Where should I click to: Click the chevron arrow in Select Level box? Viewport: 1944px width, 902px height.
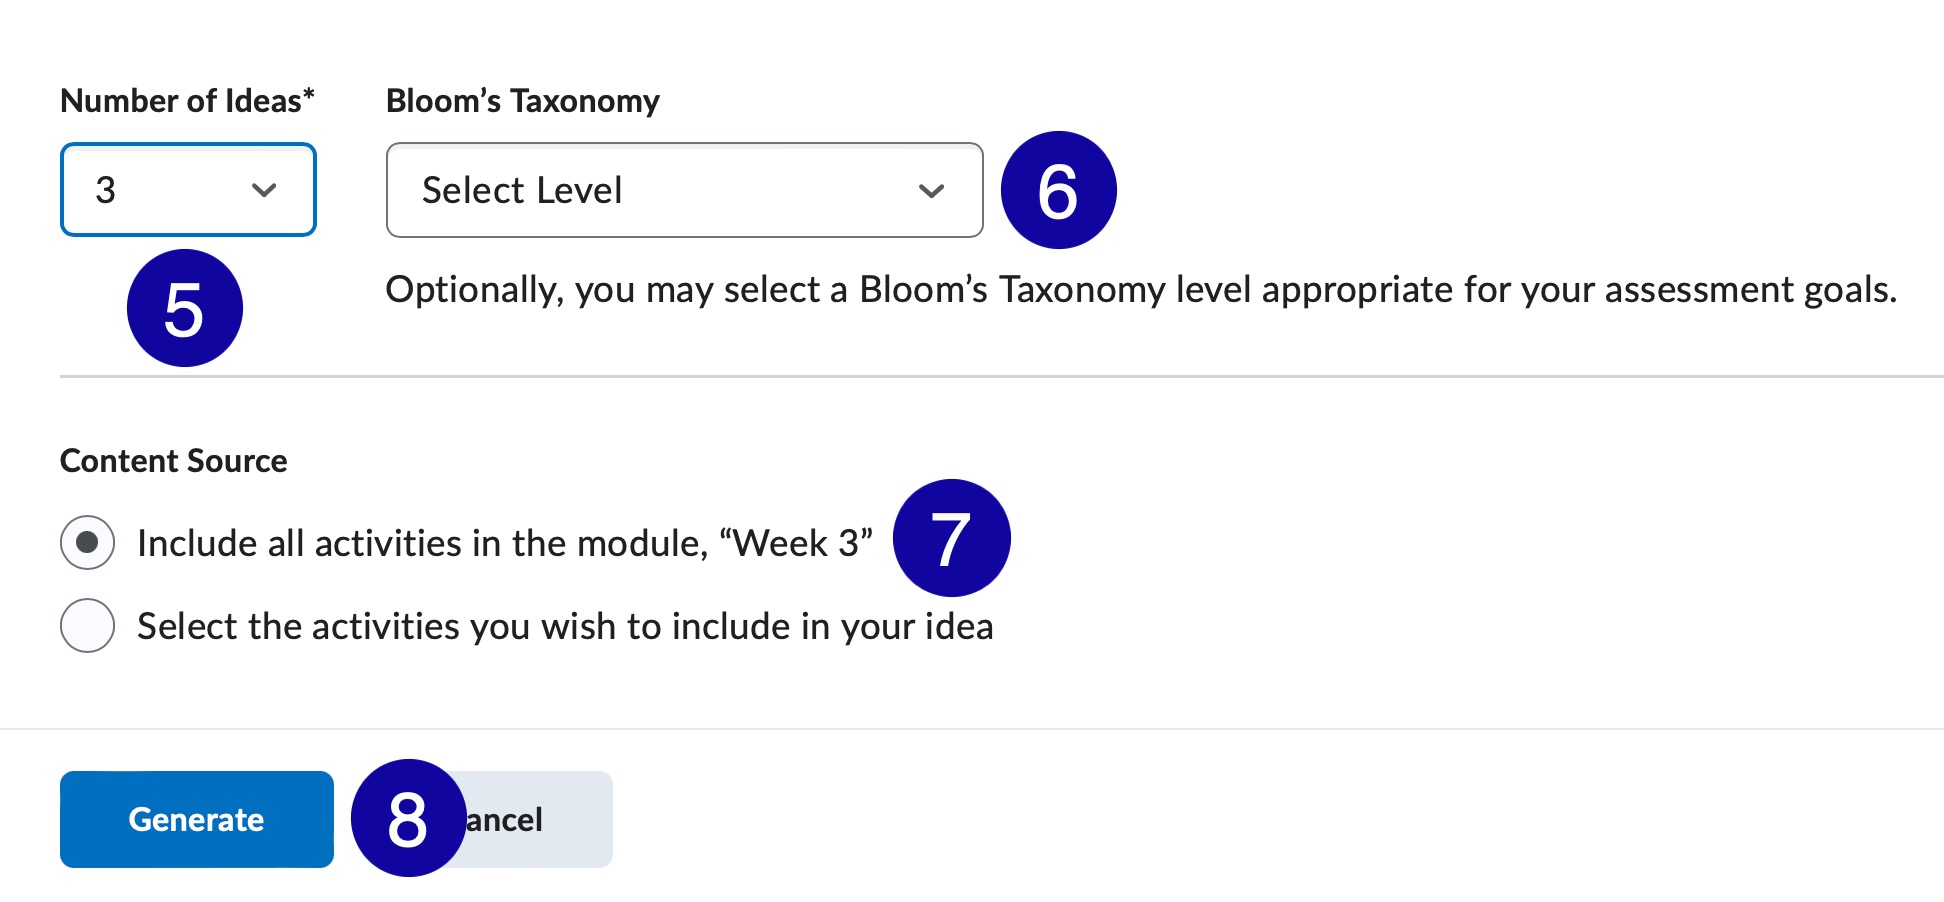[x=931, y=191]
